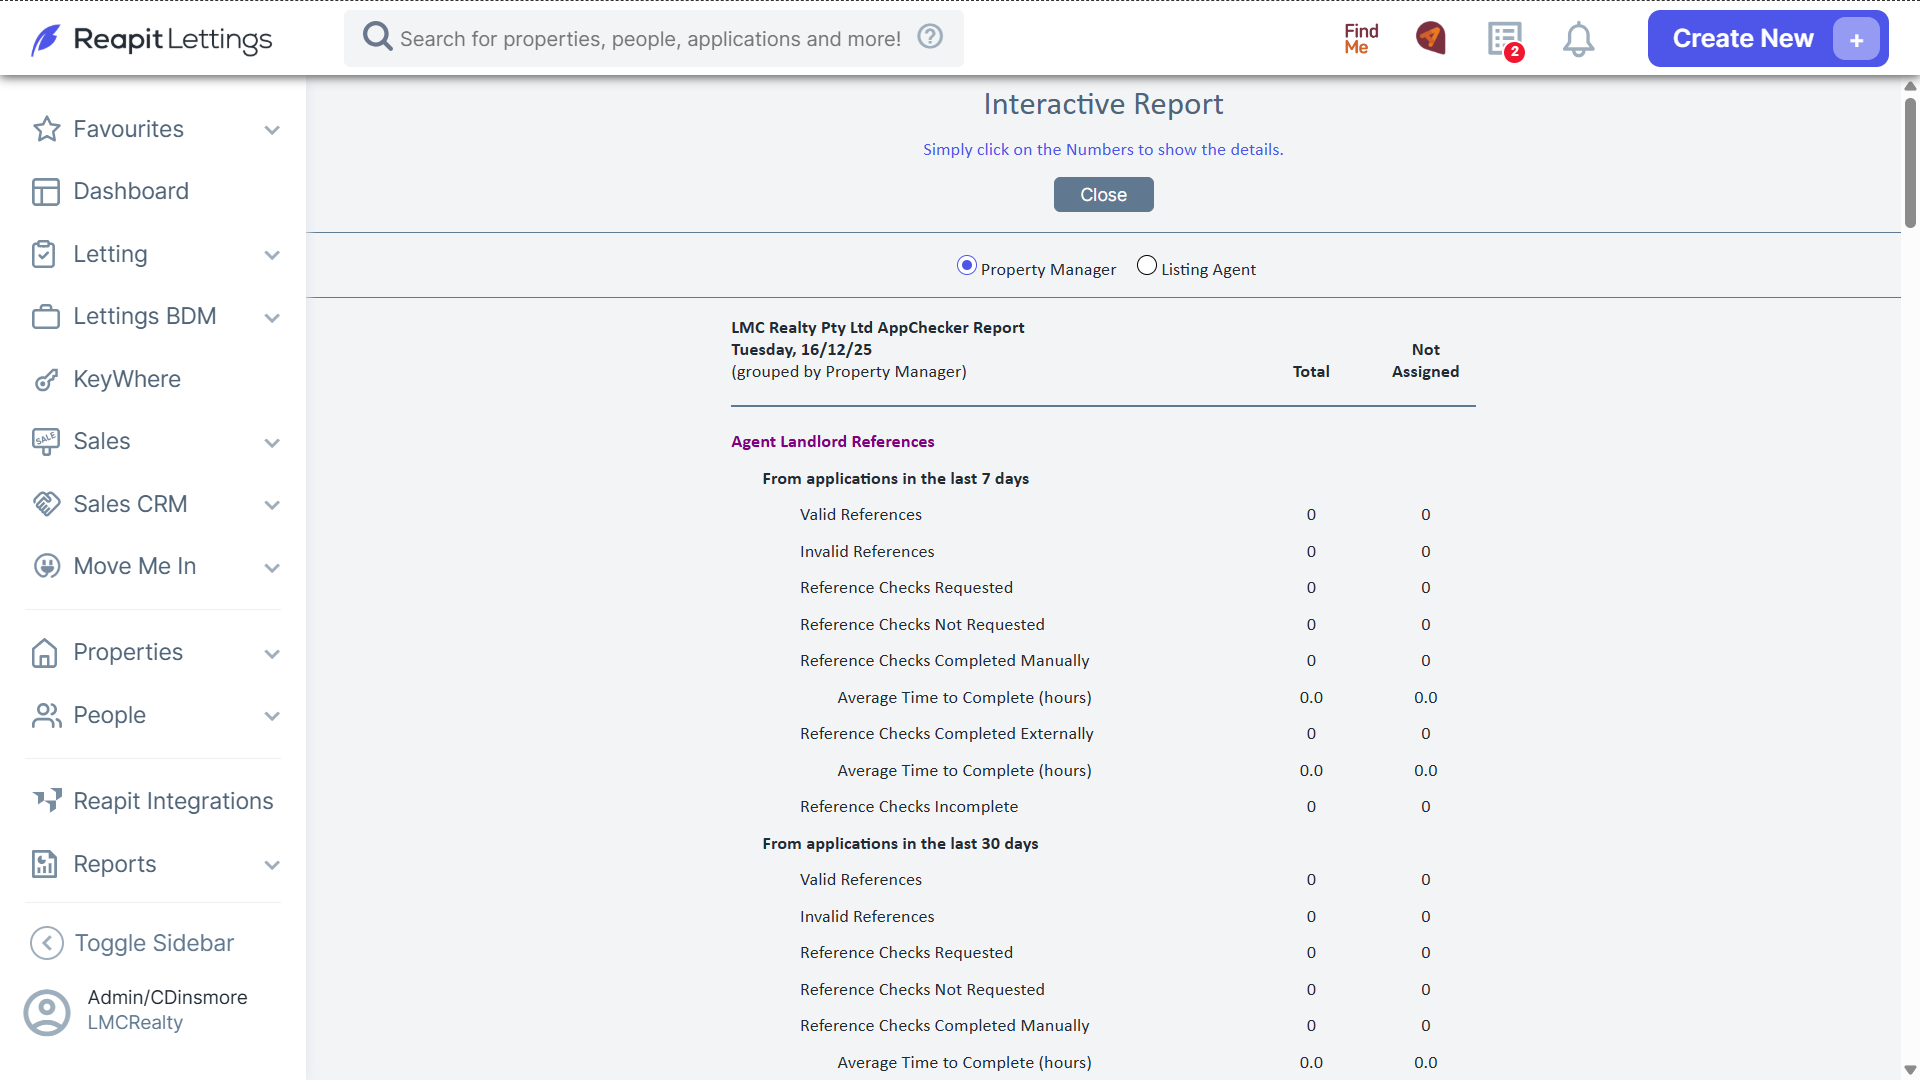Select the Property Manager radio button
This screenshot has width=1920, height=1080.
click(966, 266)
